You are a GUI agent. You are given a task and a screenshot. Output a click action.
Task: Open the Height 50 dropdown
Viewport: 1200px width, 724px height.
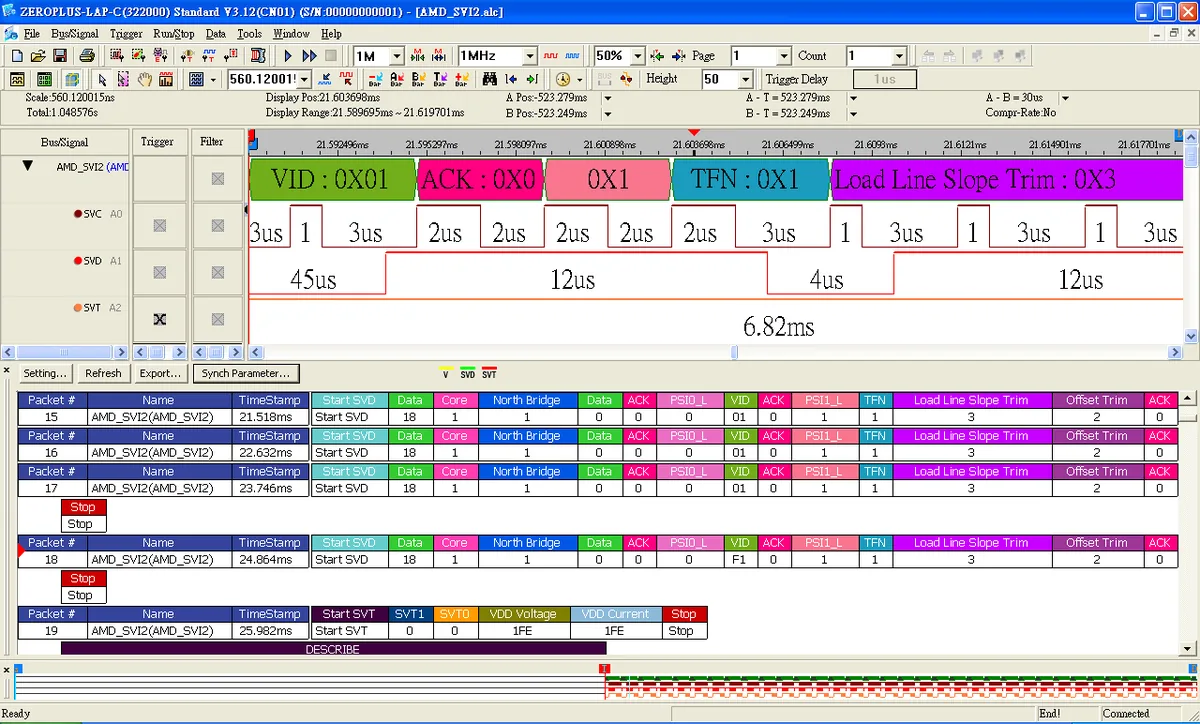click(x=745, y=79)
